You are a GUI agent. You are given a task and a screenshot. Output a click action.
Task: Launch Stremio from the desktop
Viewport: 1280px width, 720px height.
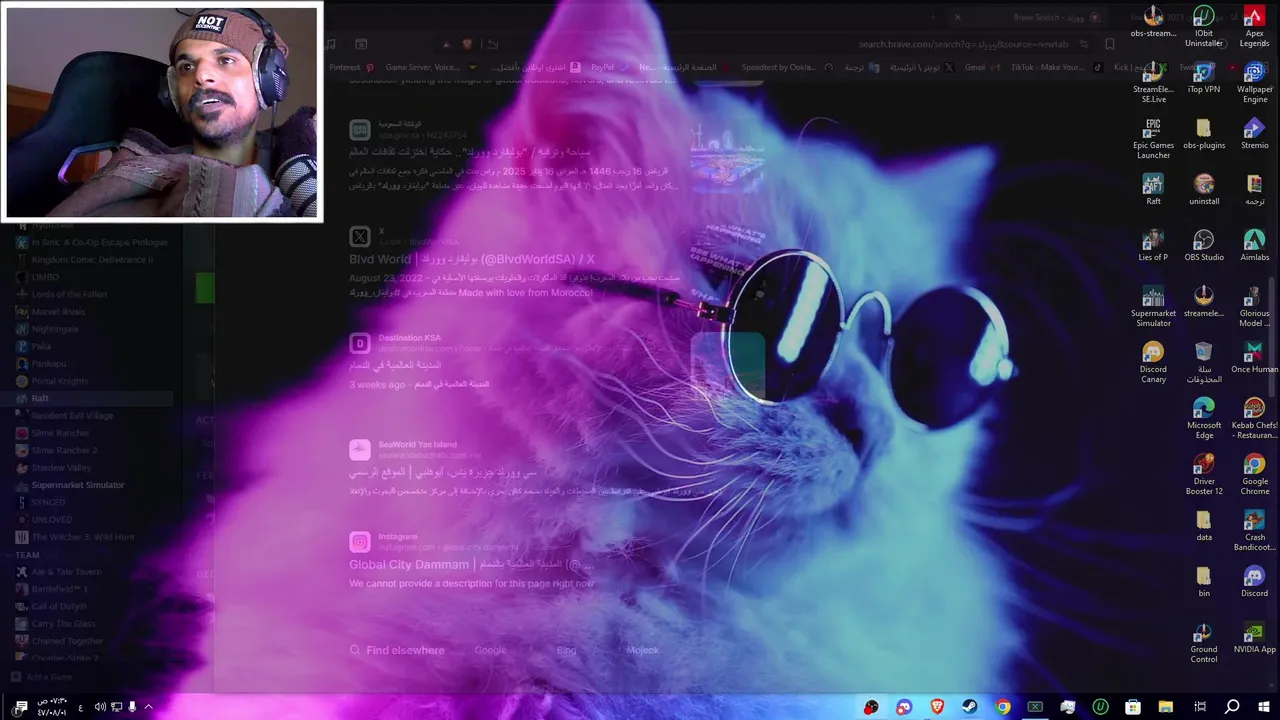[x=1254, y=134]
